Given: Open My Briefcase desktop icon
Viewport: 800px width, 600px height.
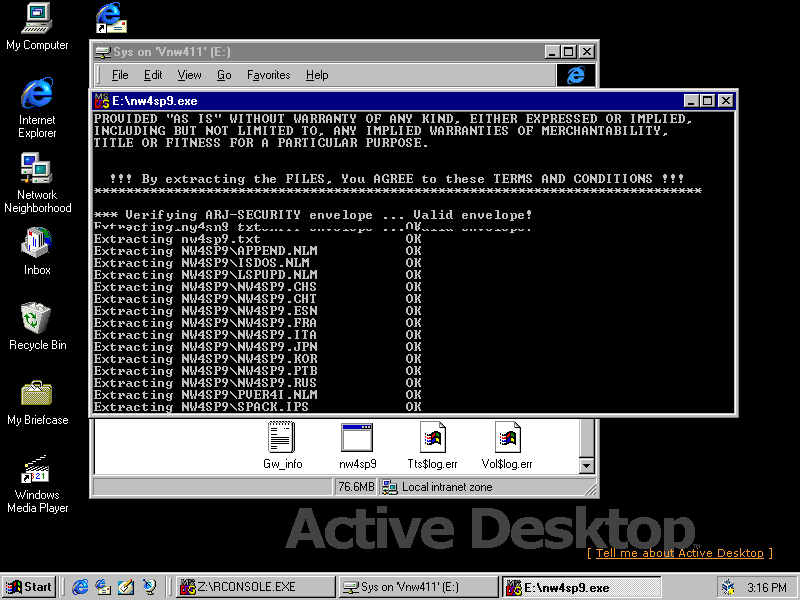Looking at the screenshot, I should tap(37, 403).
